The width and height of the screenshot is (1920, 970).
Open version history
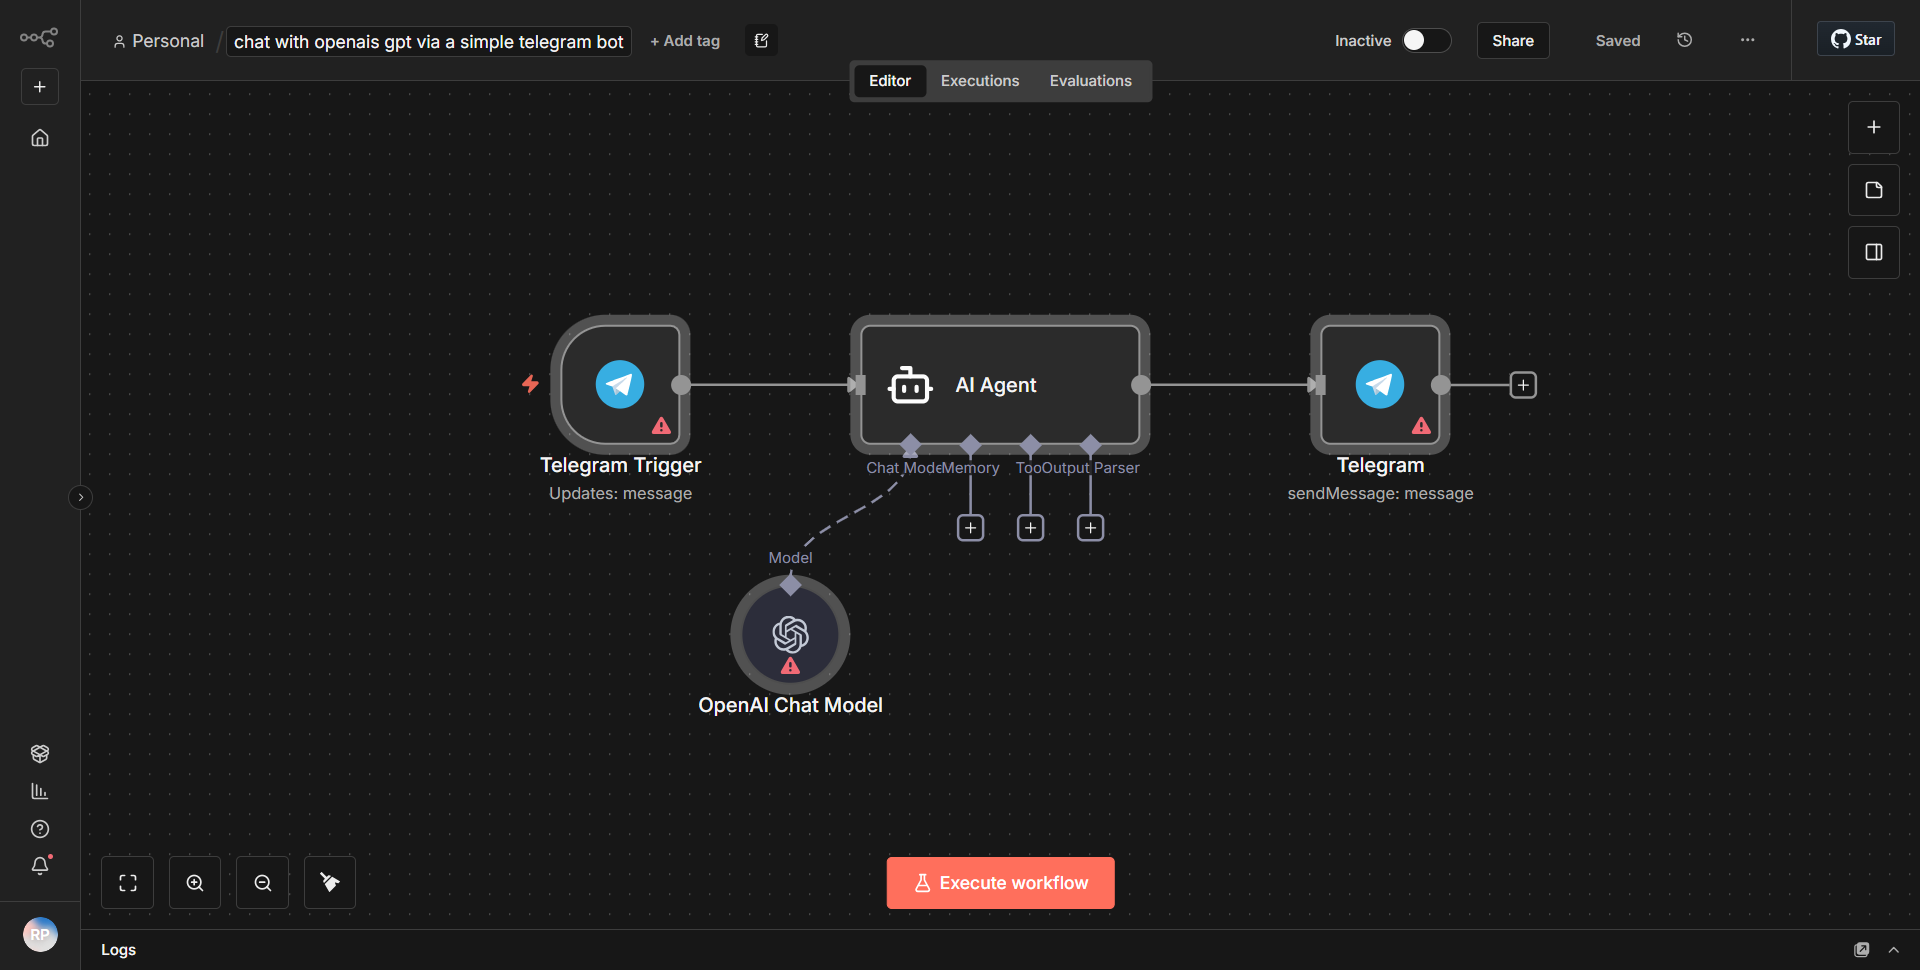[x=1684, y=40]
